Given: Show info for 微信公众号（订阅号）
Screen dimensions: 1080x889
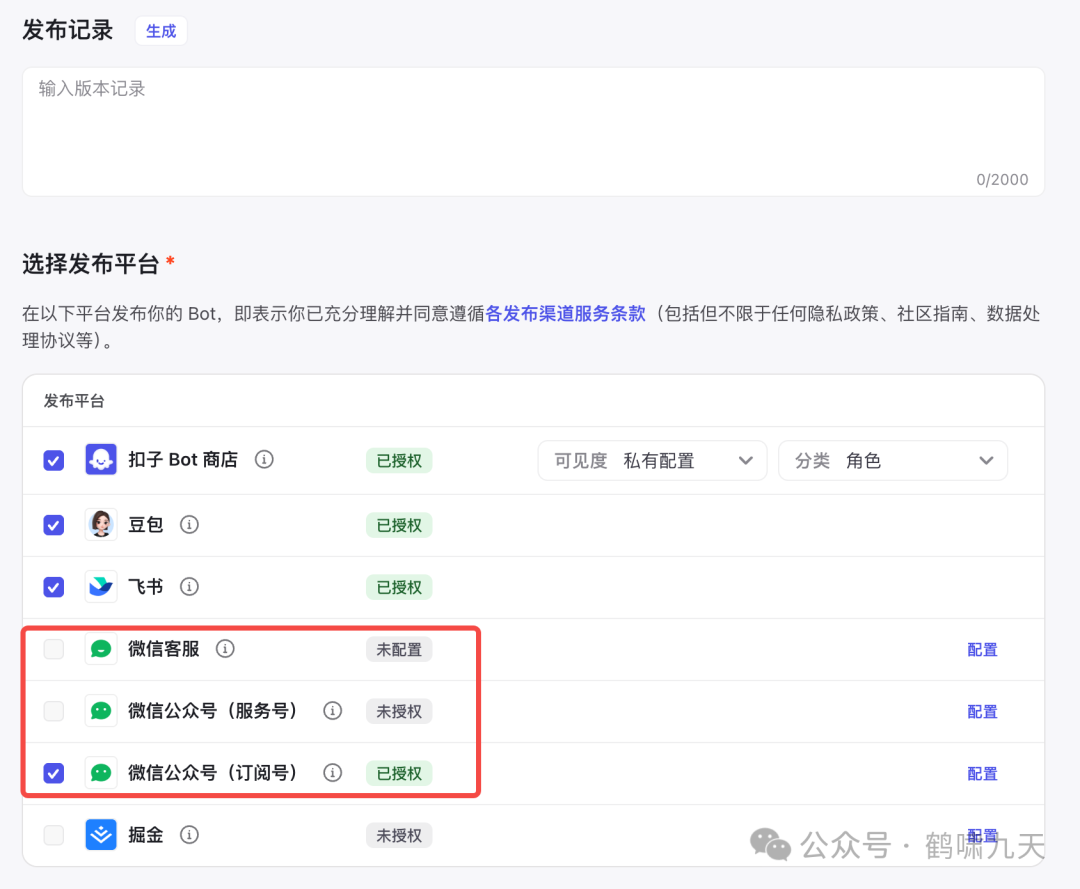Looking at the screenshot, I should 333,773.
